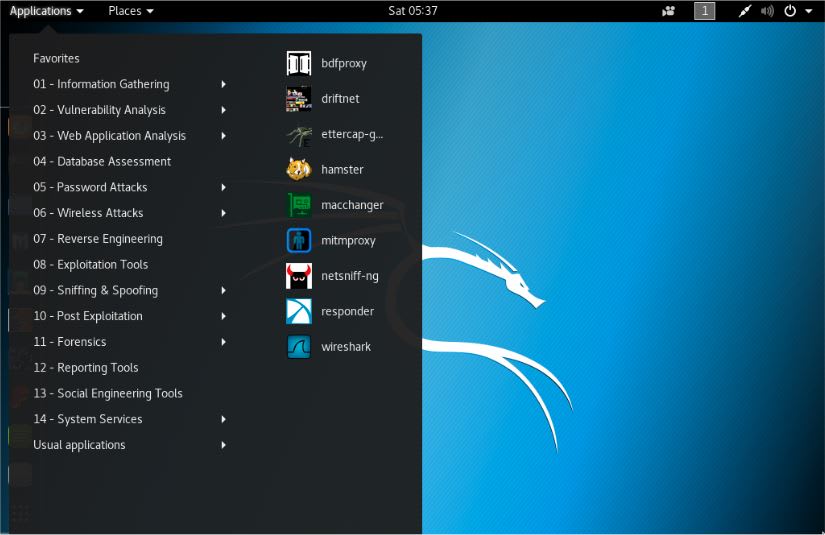Click the ettercap spider icon
825x535 pixels.
coord(299,135)
